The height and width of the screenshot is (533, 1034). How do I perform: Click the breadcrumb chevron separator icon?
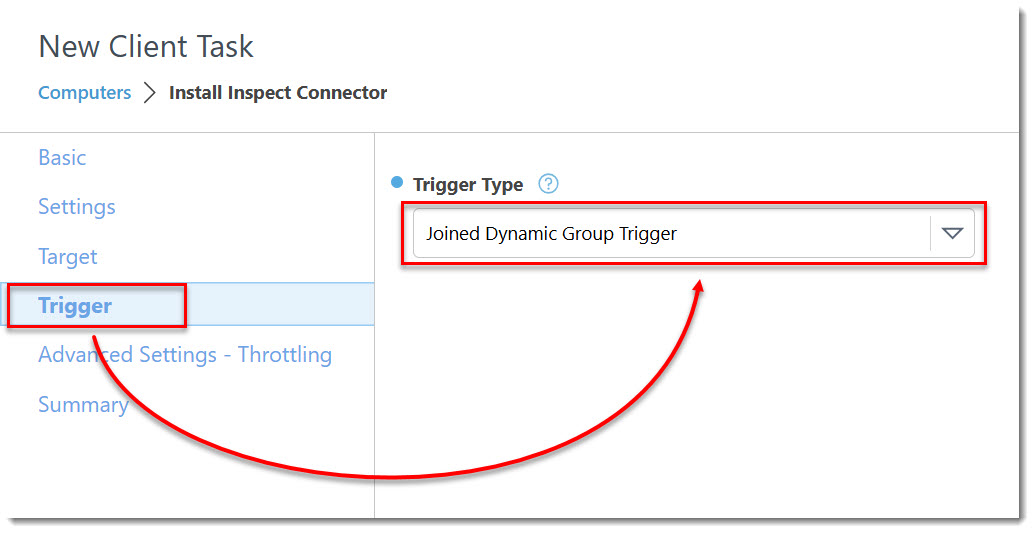(150, 93)
